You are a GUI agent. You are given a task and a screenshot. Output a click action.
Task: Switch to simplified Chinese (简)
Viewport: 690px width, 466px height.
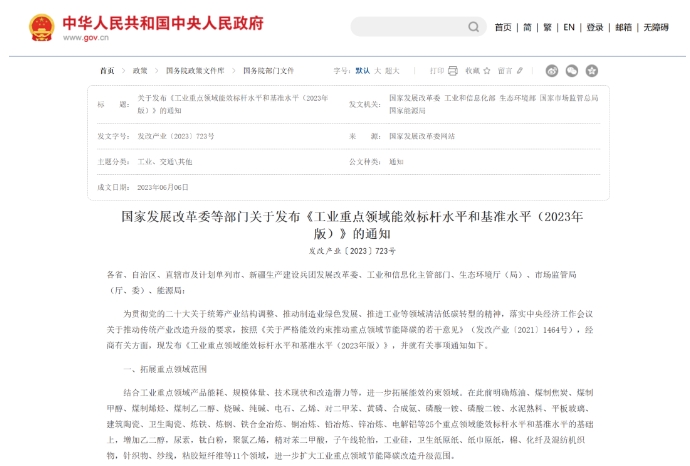pyautogui.click(x=529, y=27)
